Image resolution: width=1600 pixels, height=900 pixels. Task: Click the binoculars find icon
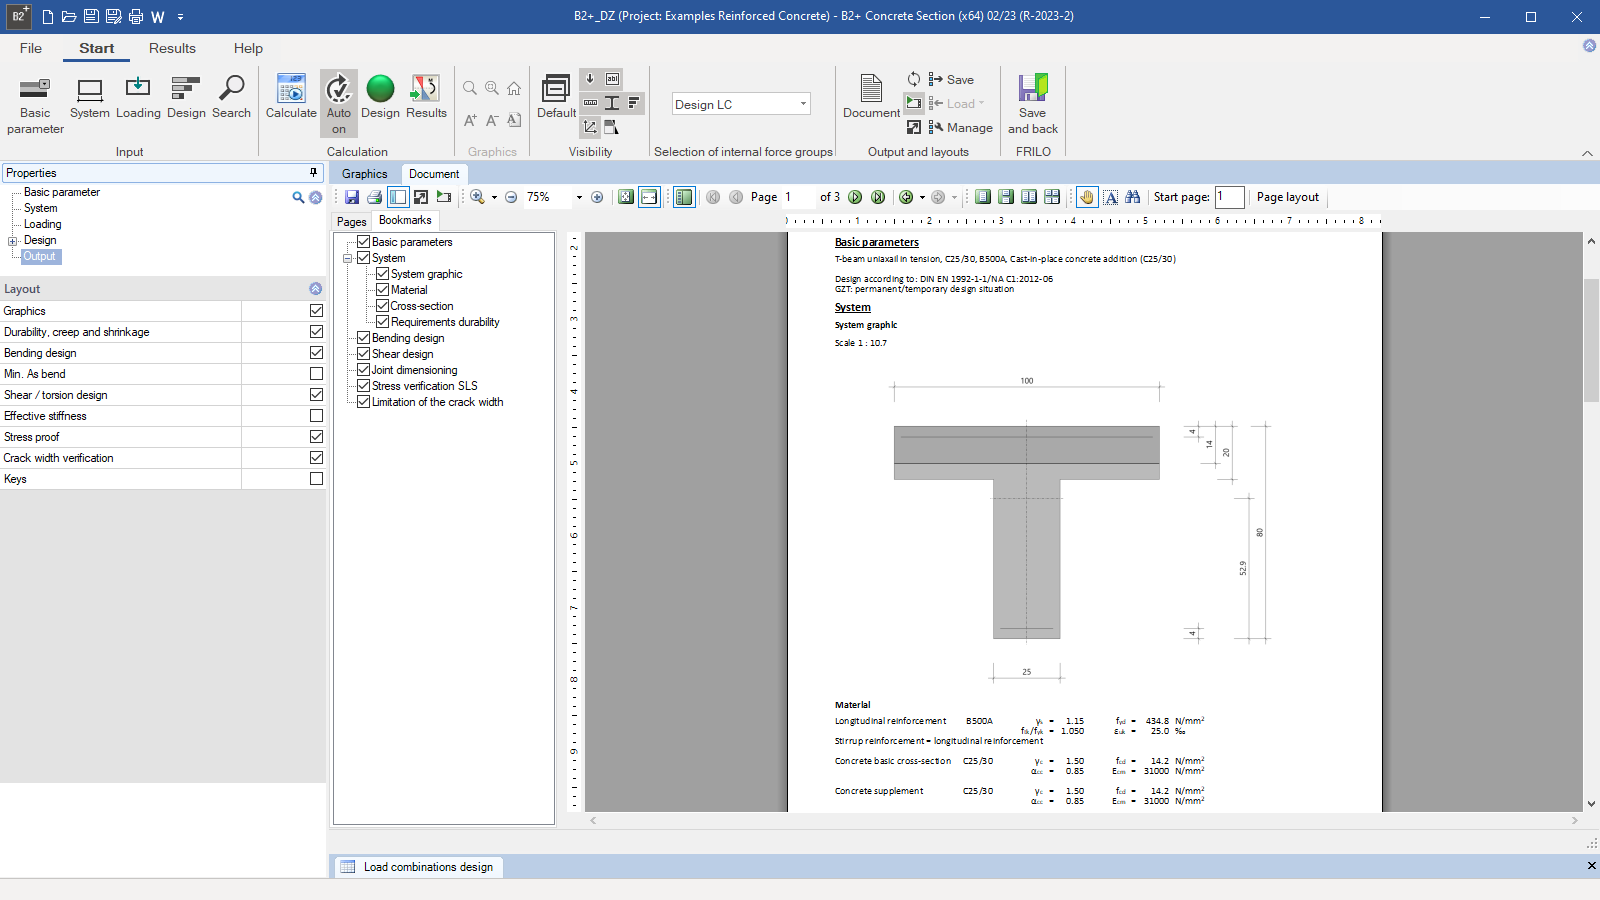tap(1133, 197)
